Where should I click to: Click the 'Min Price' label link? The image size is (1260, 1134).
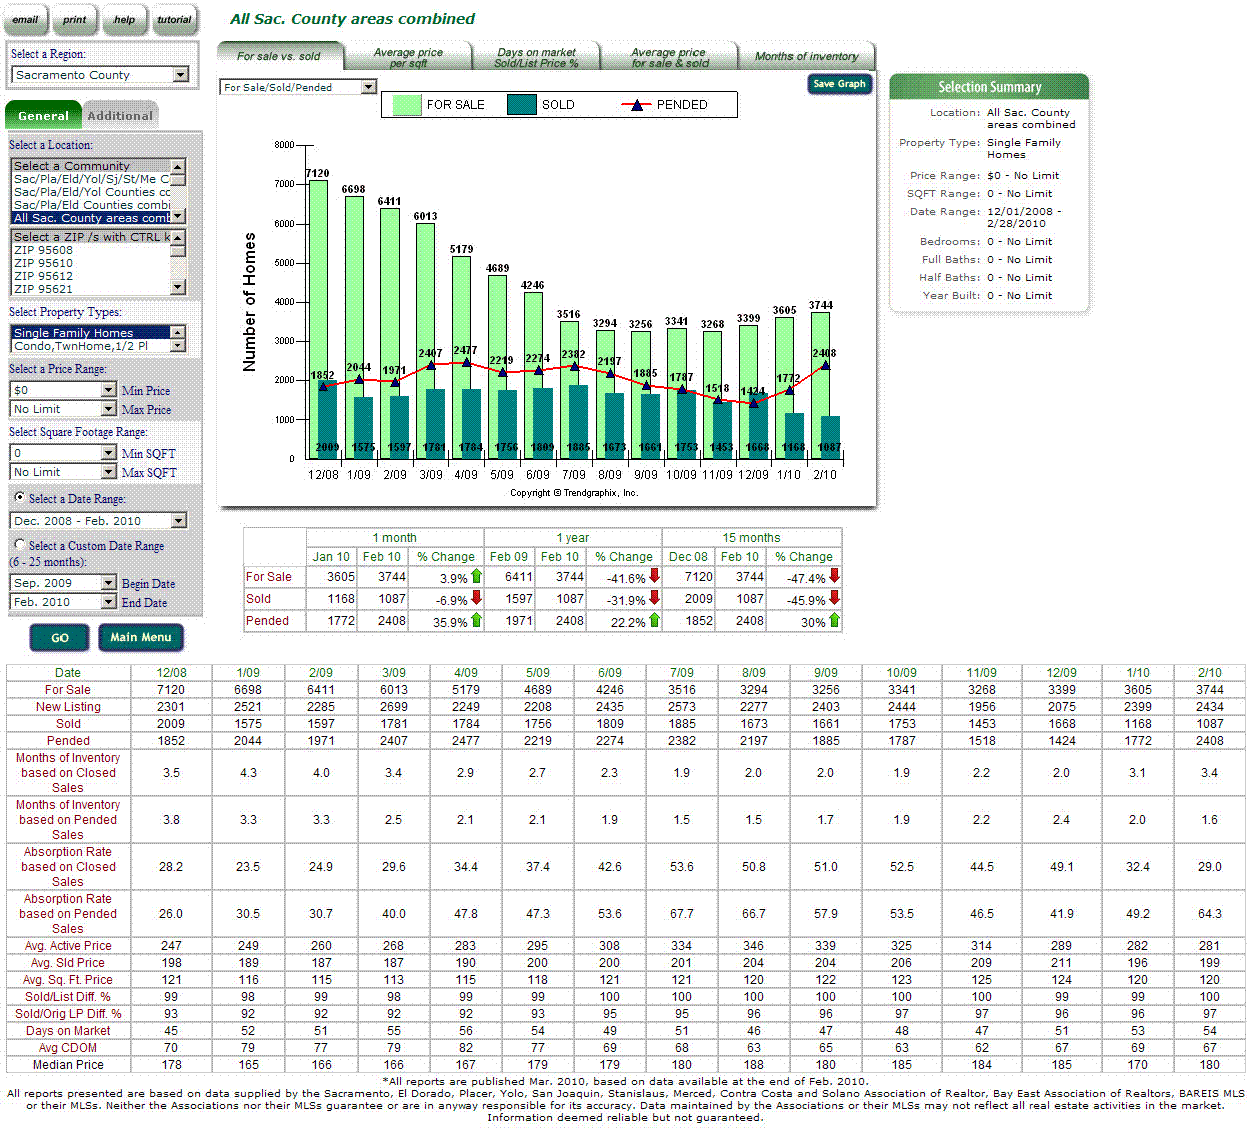tap(146, 391)
